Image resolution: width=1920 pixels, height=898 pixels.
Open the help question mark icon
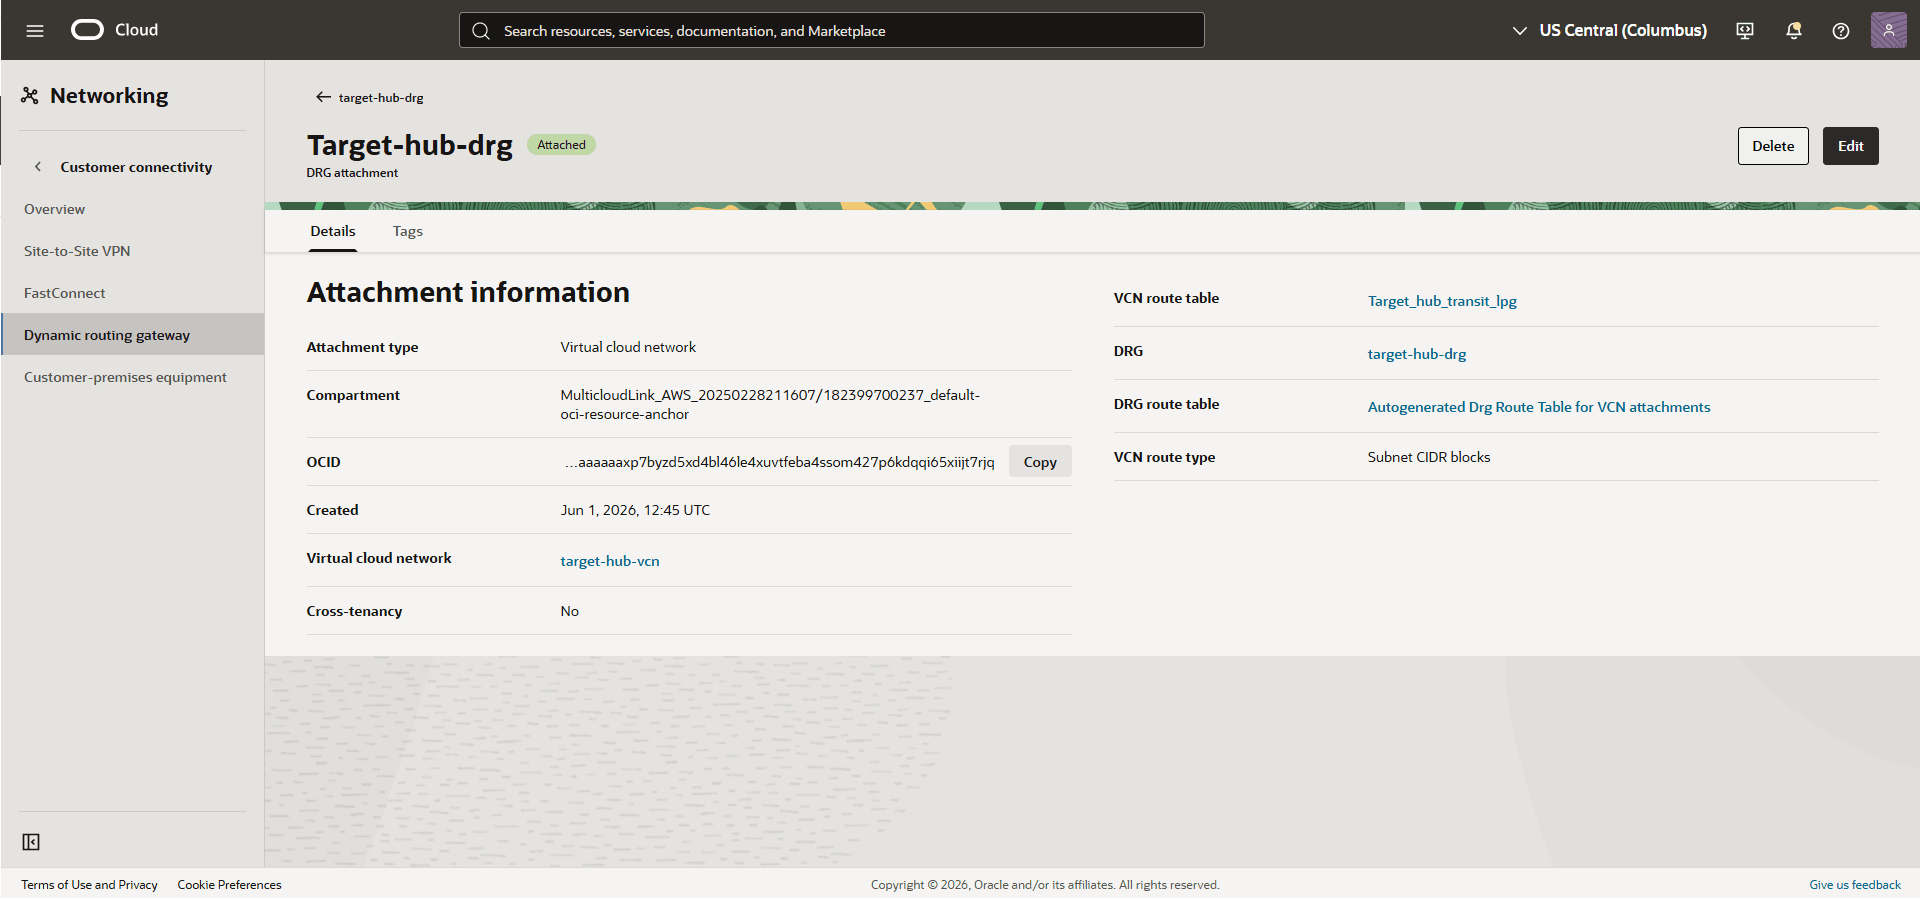tap(1841, 31)
